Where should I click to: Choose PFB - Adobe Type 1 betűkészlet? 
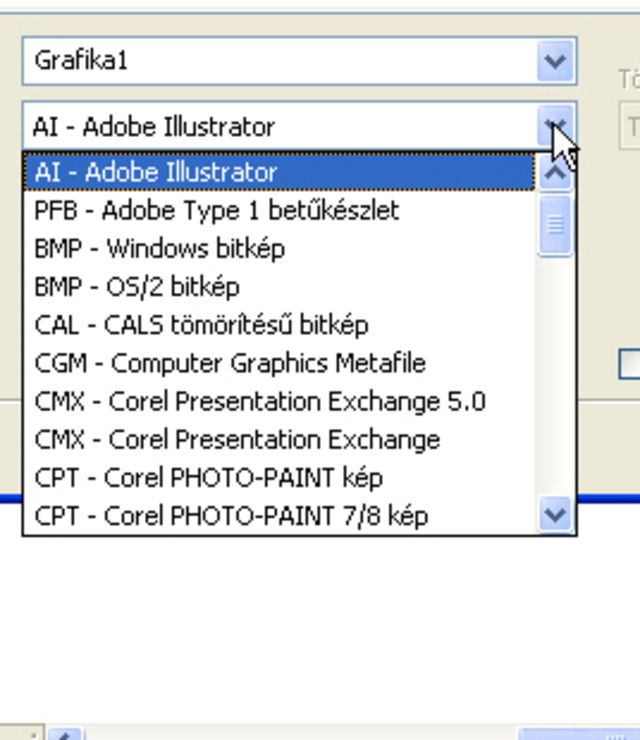tap(279, 210)
